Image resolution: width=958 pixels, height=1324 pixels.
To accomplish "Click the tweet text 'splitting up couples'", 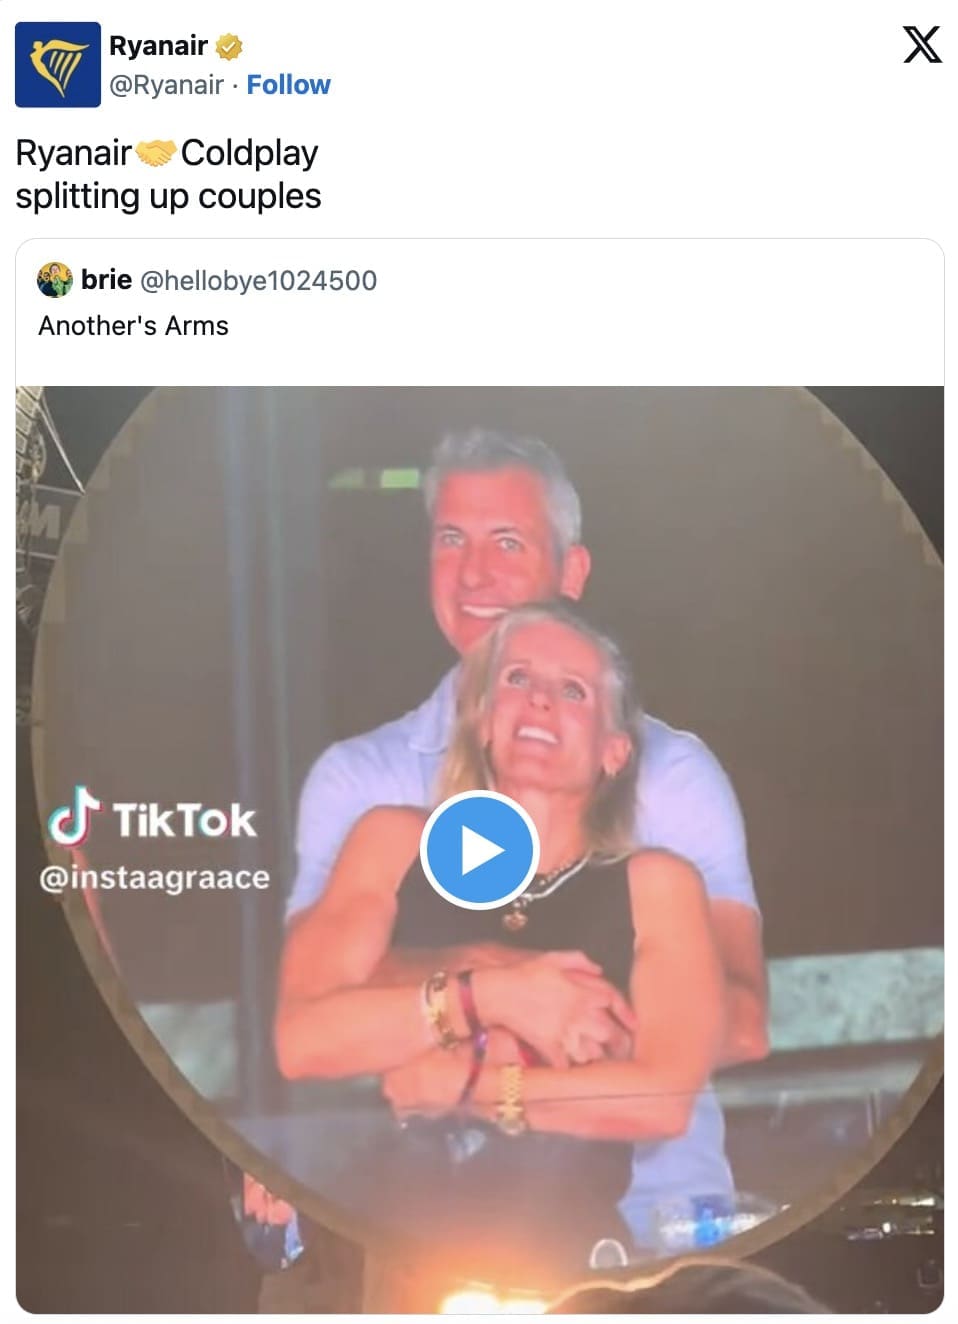I will coord(166,196).
